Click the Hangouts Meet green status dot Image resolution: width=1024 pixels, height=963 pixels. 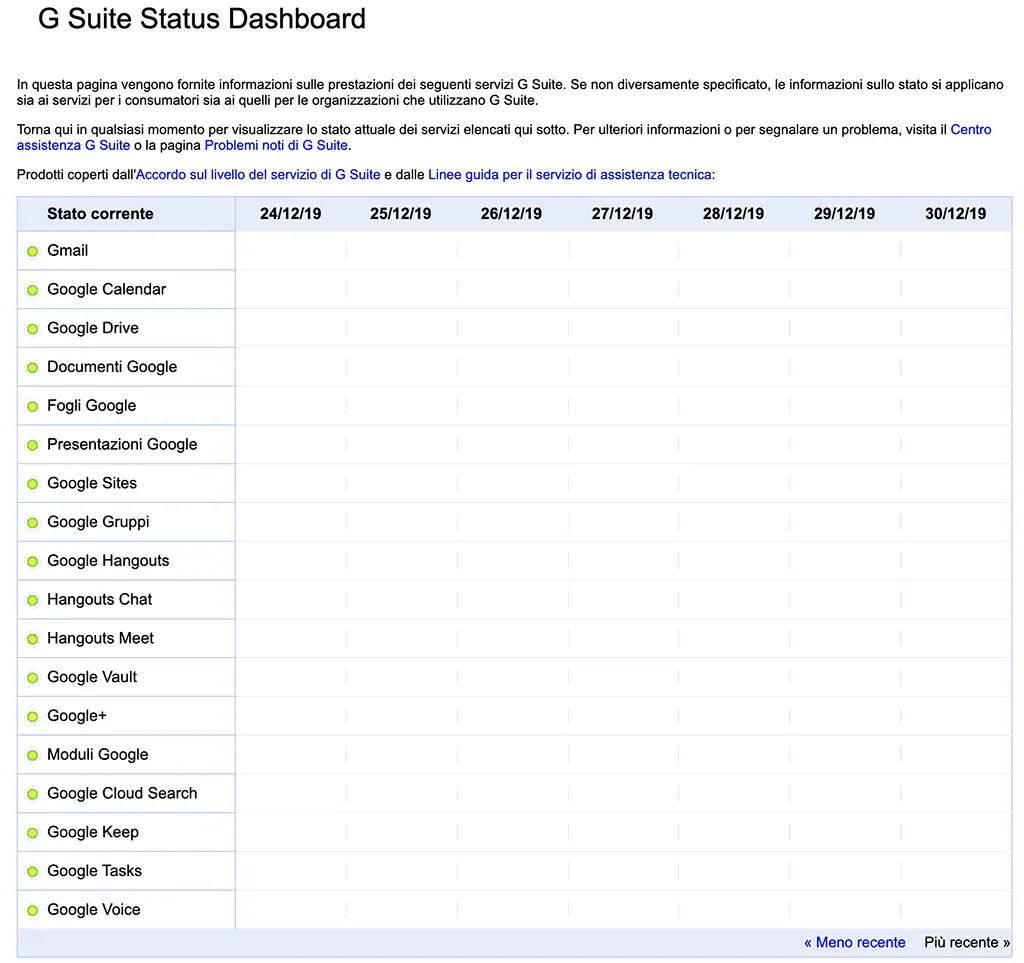point(32,639)
